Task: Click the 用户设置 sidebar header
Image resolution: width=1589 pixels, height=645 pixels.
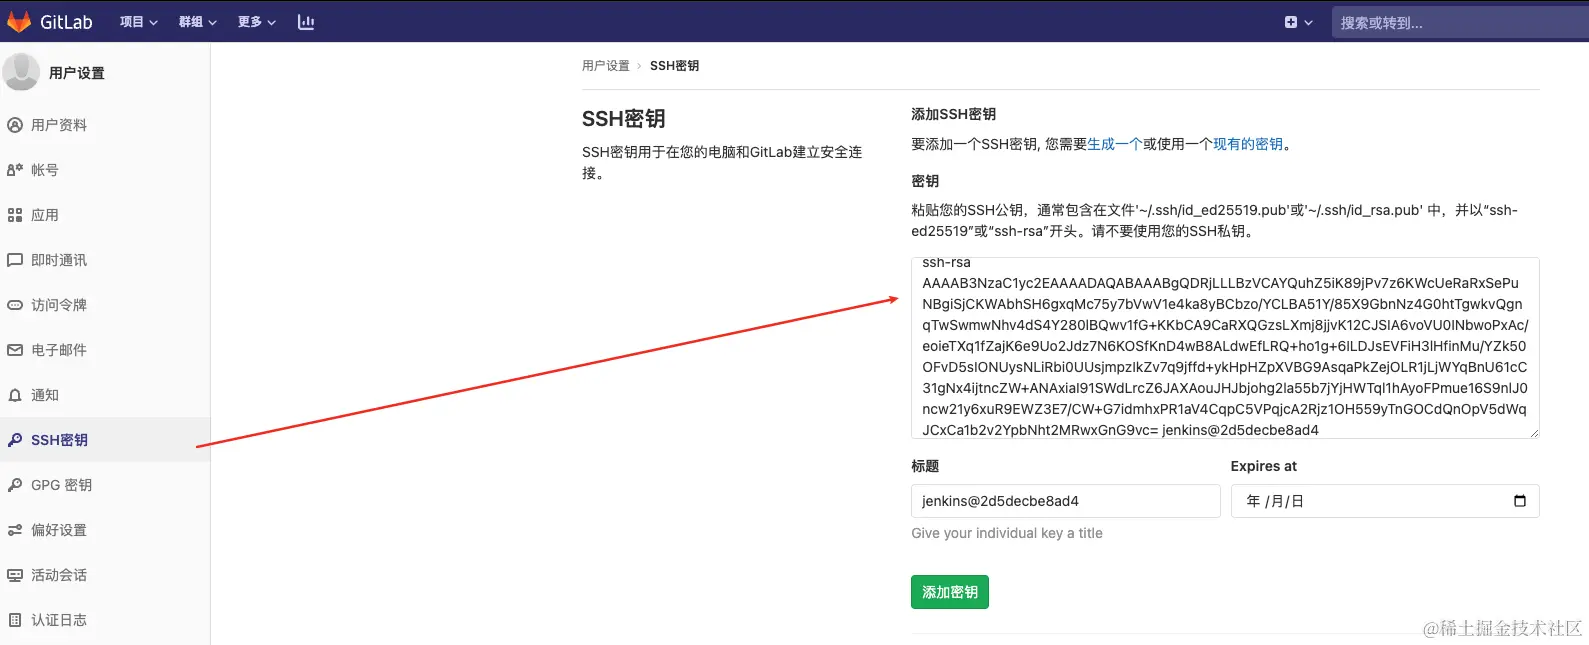Action: click(77, 73)
